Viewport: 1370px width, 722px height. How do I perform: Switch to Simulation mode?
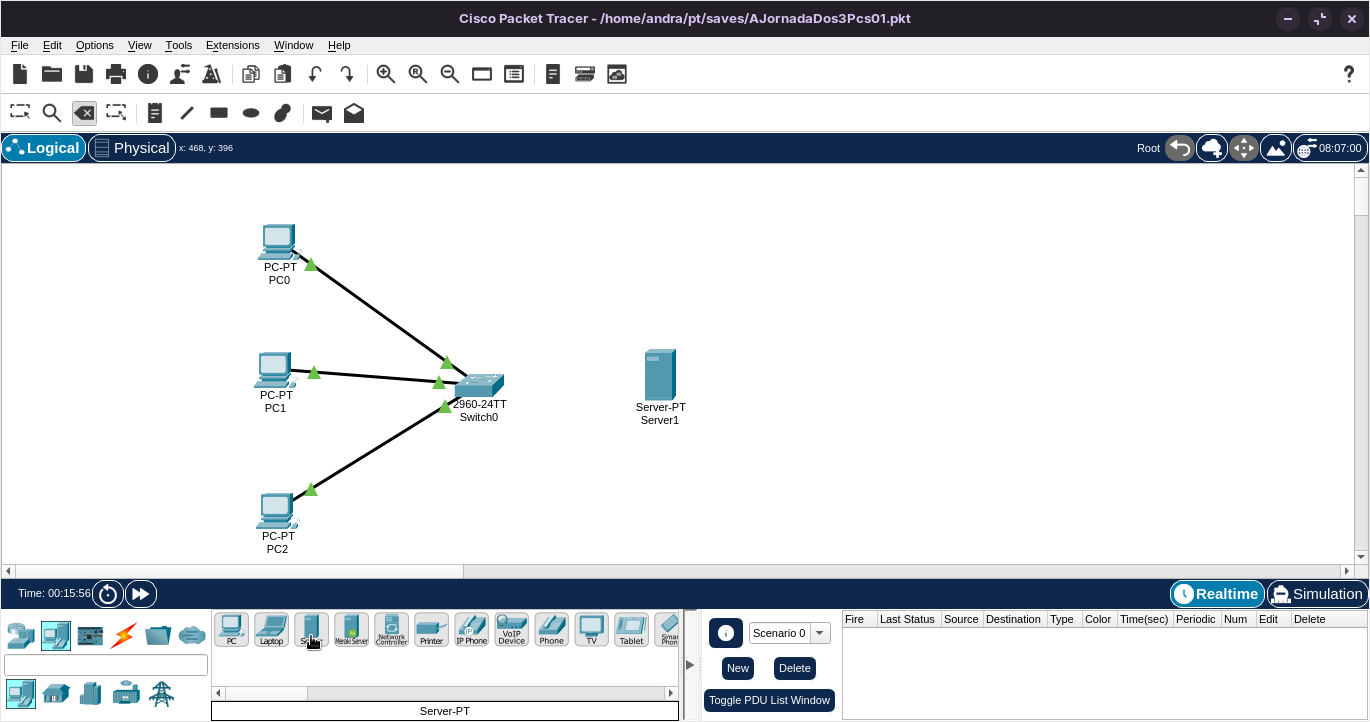pos(1316,594)
